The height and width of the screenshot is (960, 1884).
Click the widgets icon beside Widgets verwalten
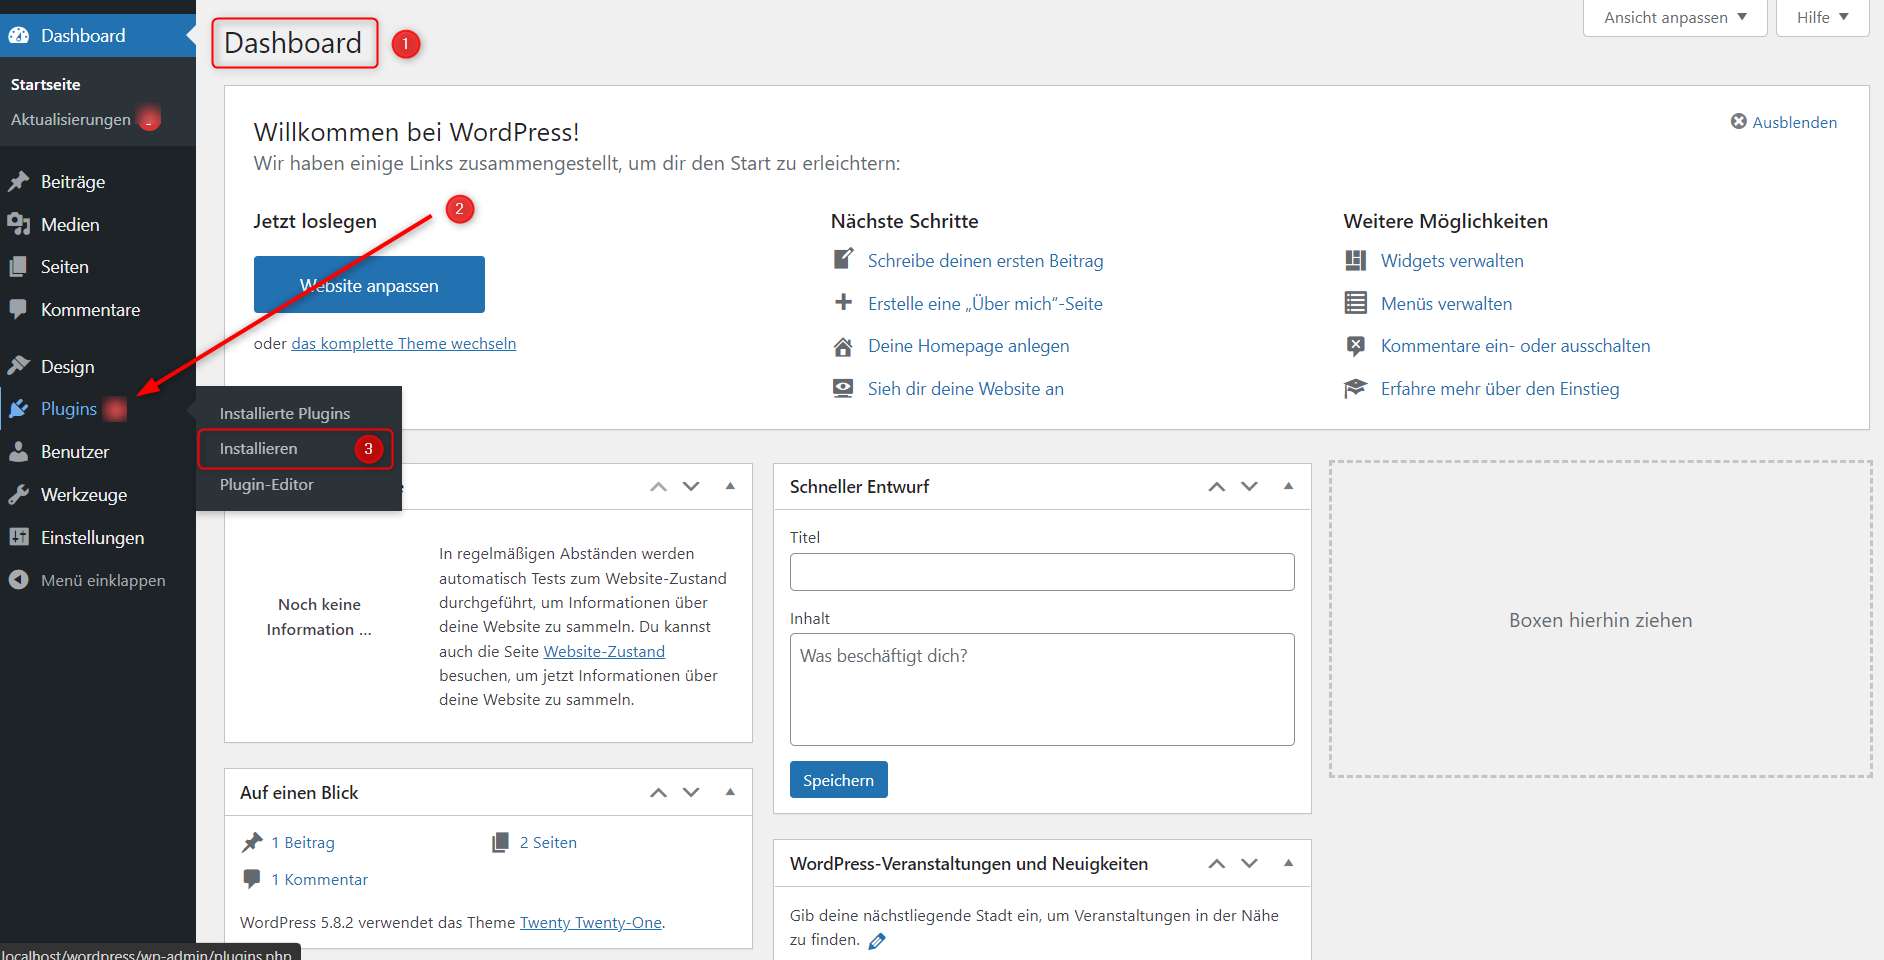coord(1356,260)
